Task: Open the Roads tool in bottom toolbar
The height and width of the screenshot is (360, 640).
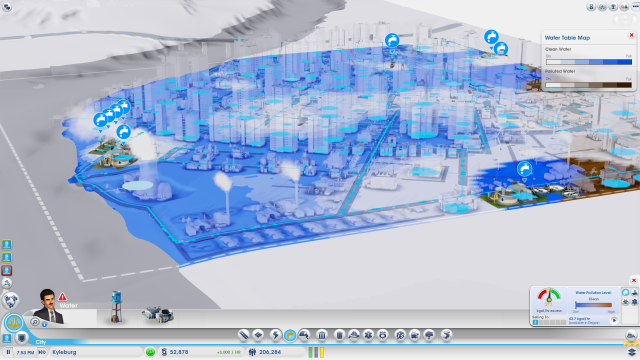Action: [244, 335]
